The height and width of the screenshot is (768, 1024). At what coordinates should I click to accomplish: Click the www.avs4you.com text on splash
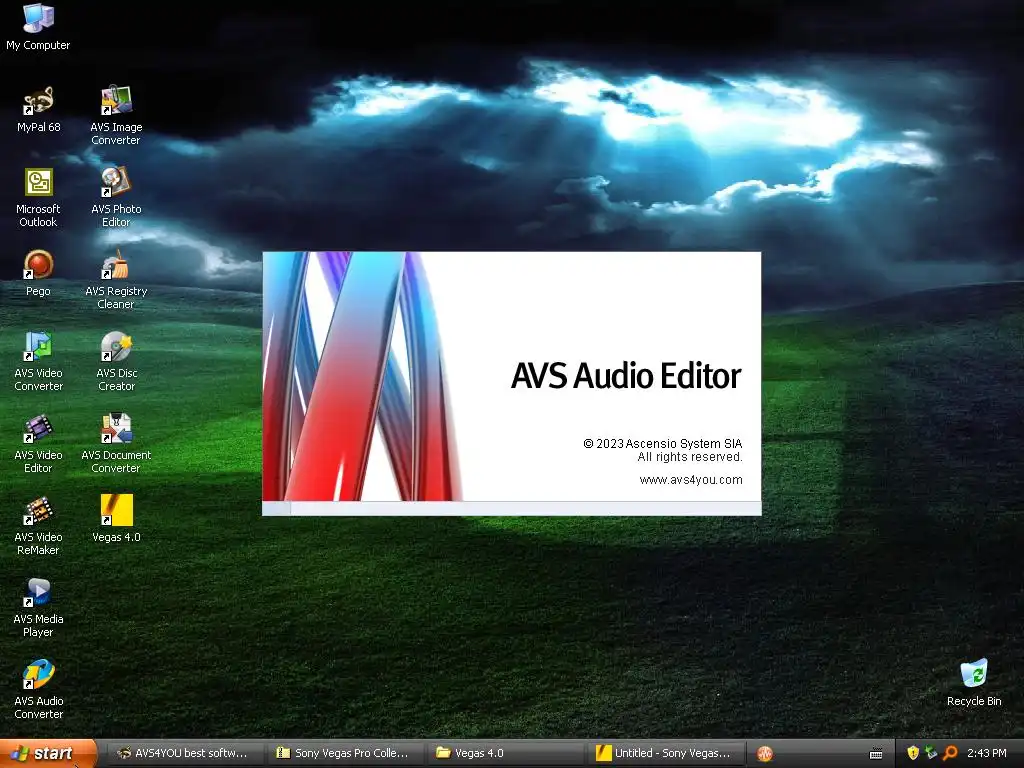(x=690, y=479)
